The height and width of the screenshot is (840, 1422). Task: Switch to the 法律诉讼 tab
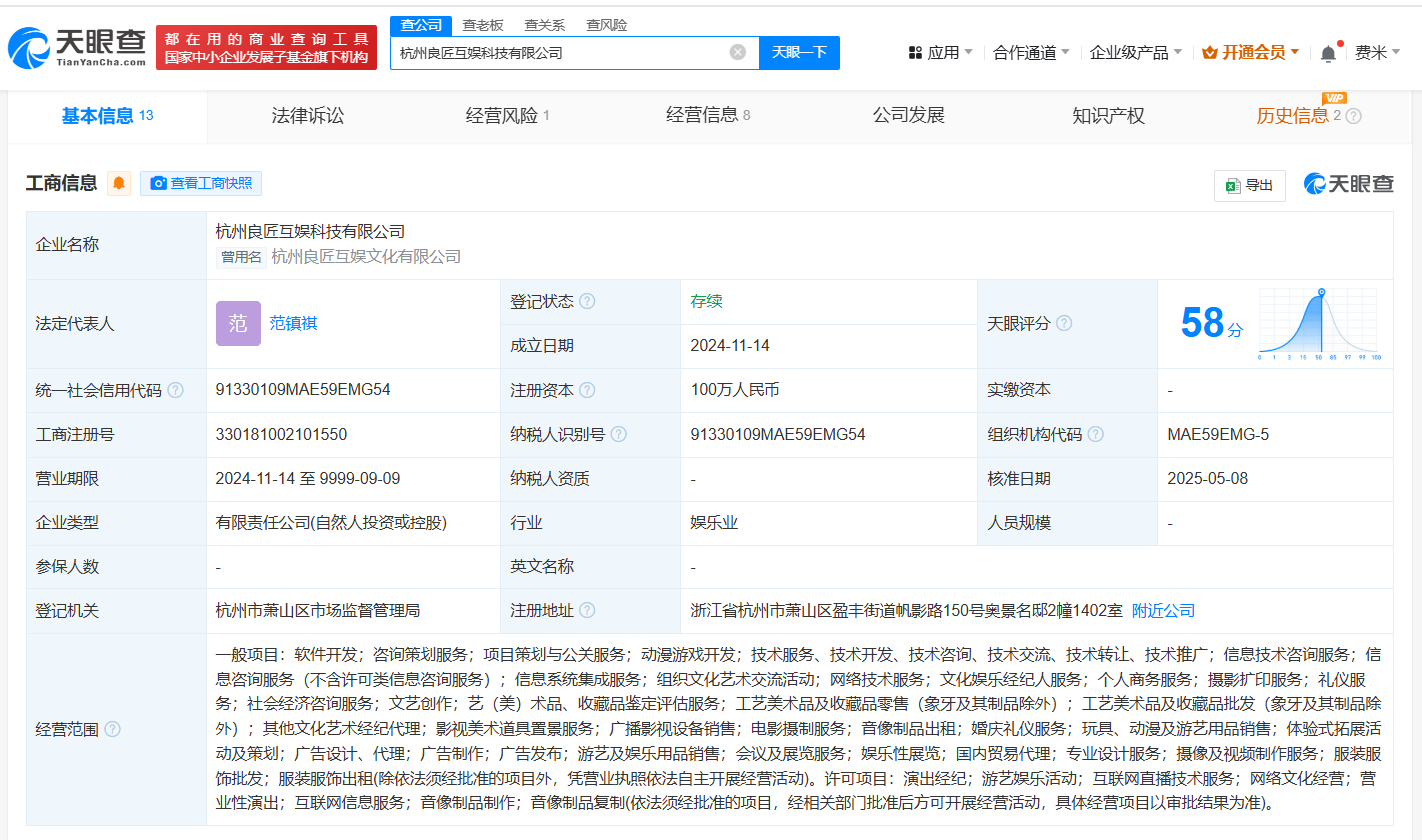[x=307, y=116]
